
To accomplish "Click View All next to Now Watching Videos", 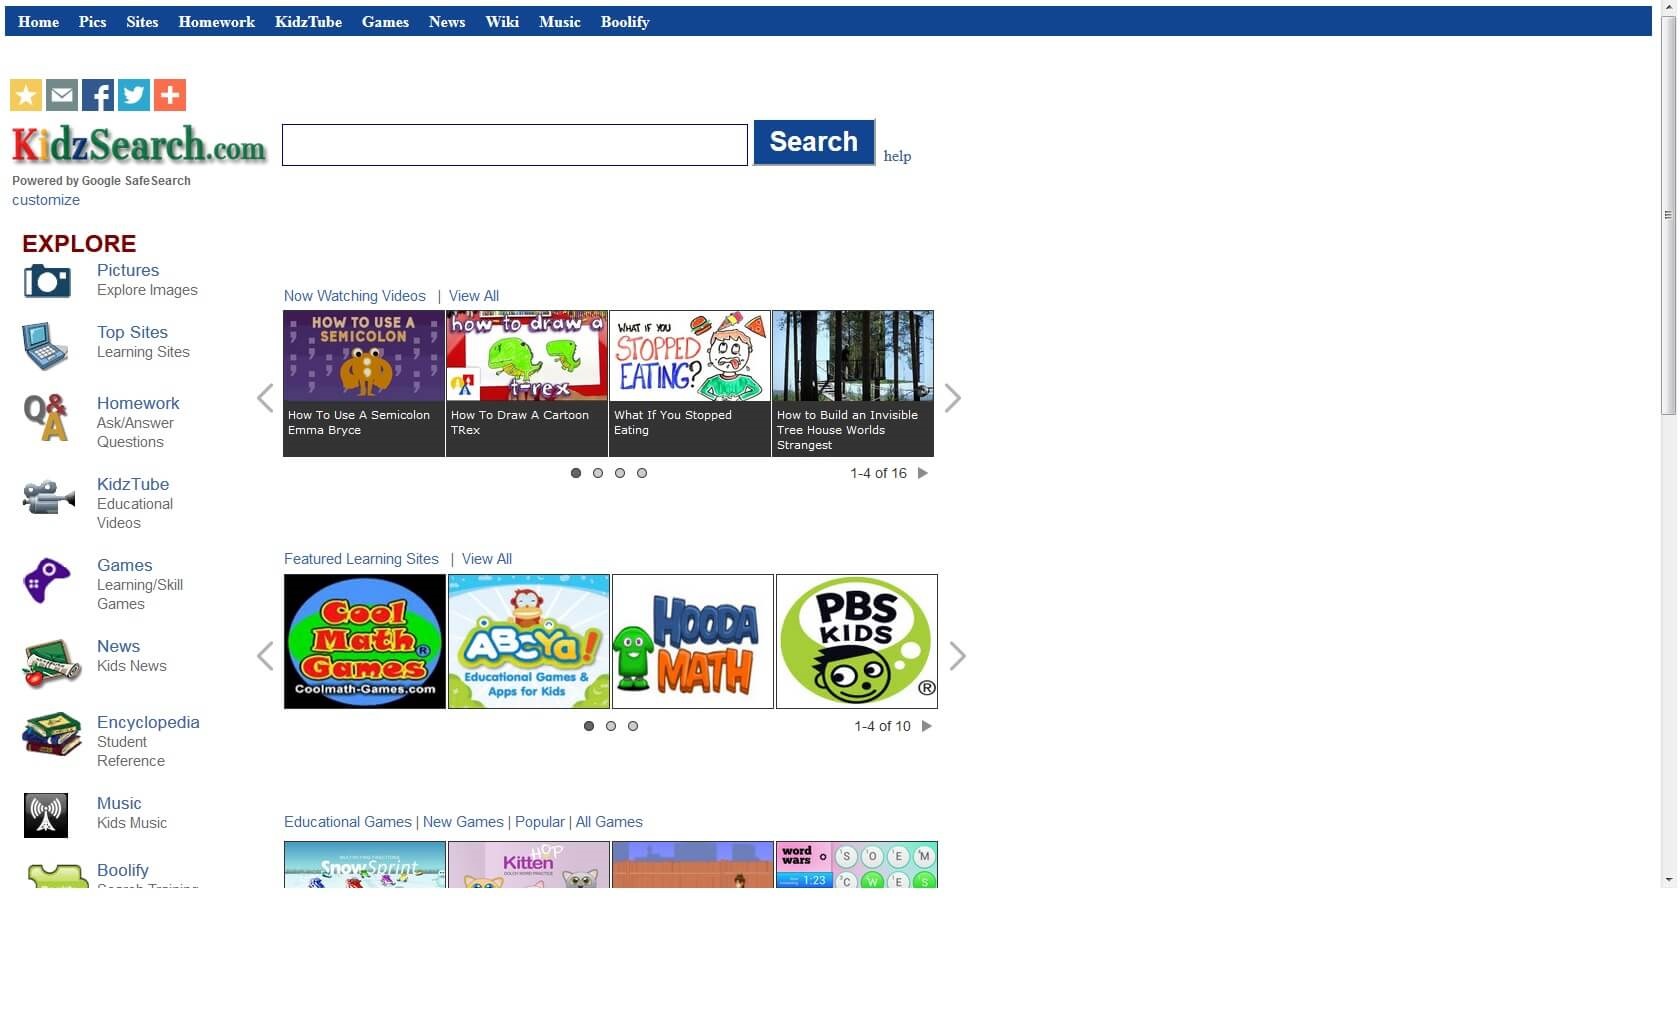I will [x=474, y=296].
